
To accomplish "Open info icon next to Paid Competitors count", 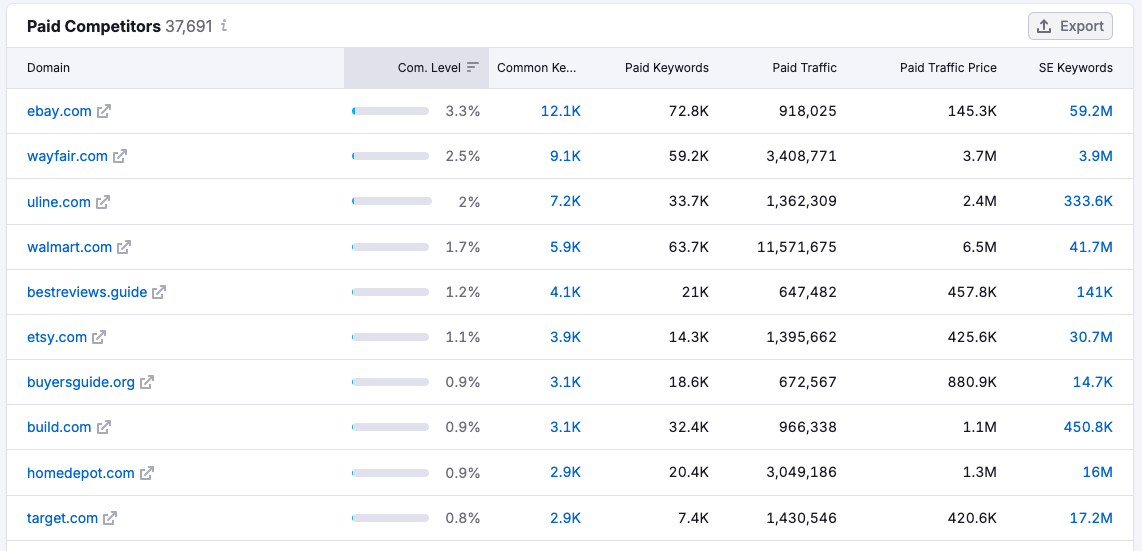I will tap(224, 26).
